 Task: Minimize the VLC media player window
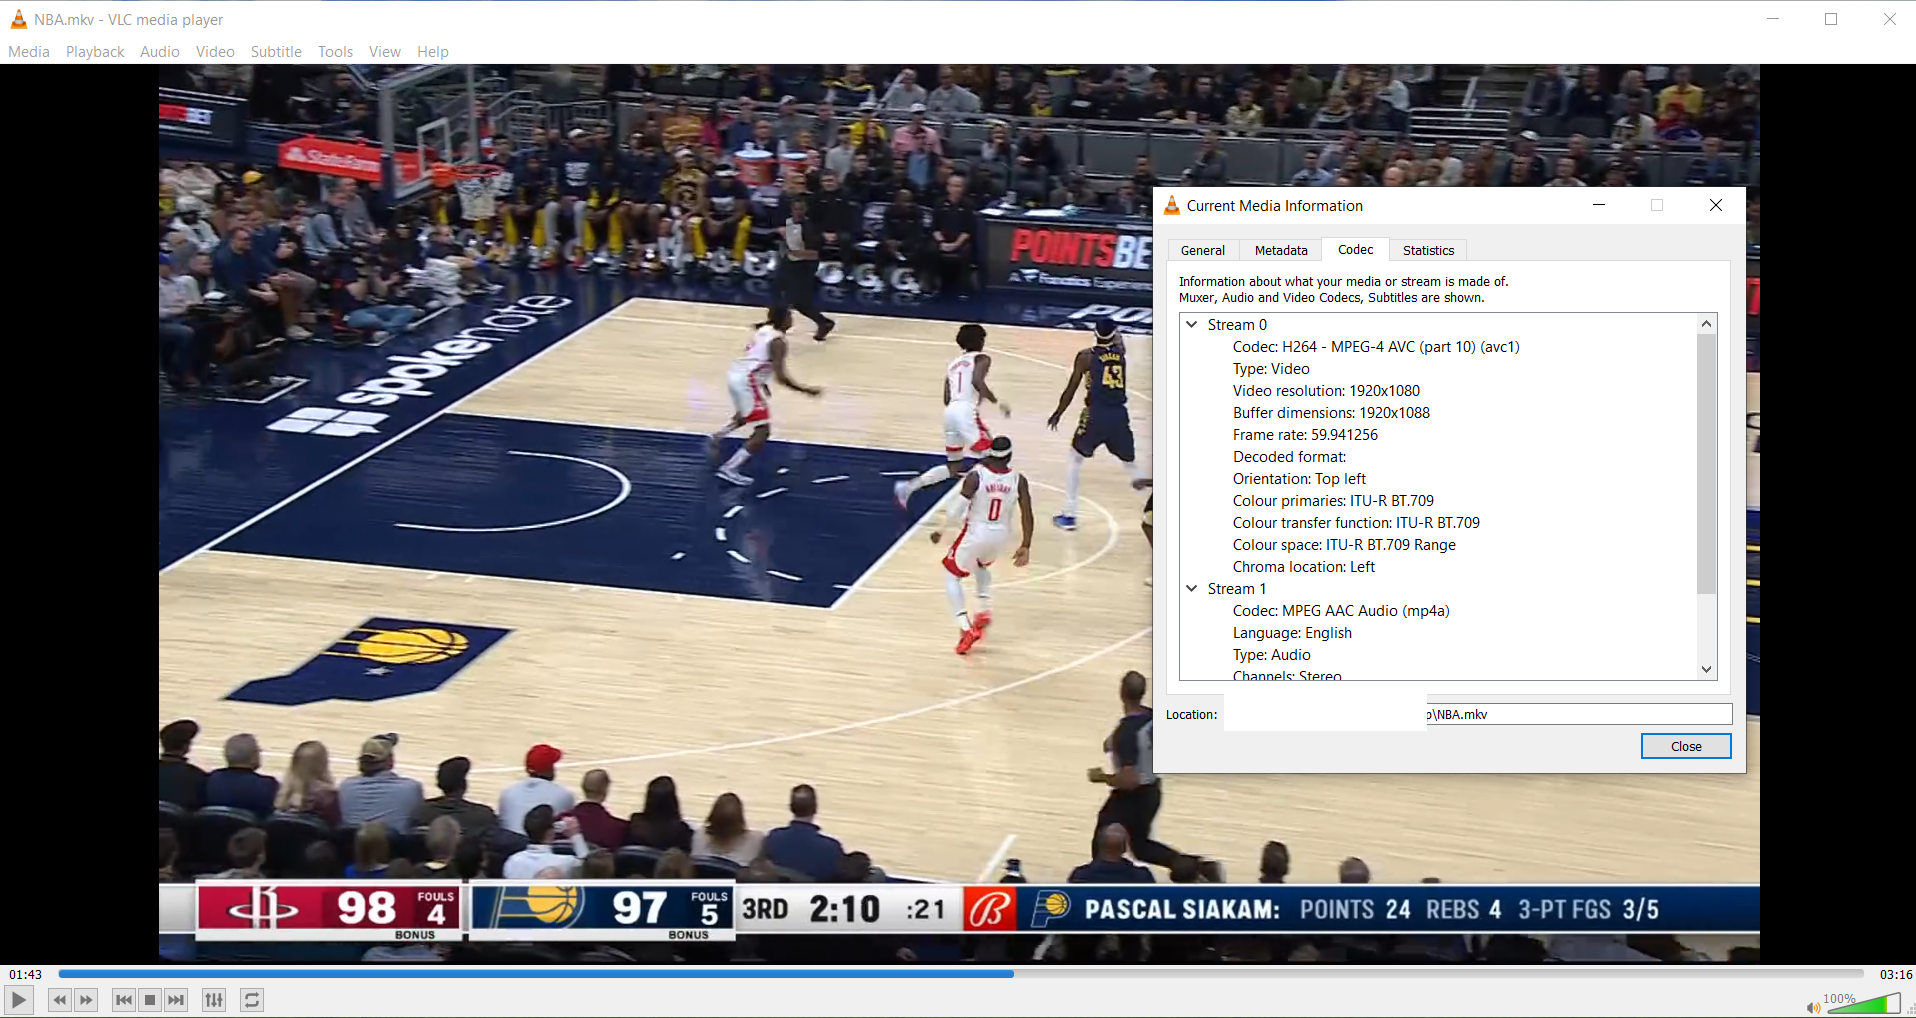click(x=1773, y=19)
